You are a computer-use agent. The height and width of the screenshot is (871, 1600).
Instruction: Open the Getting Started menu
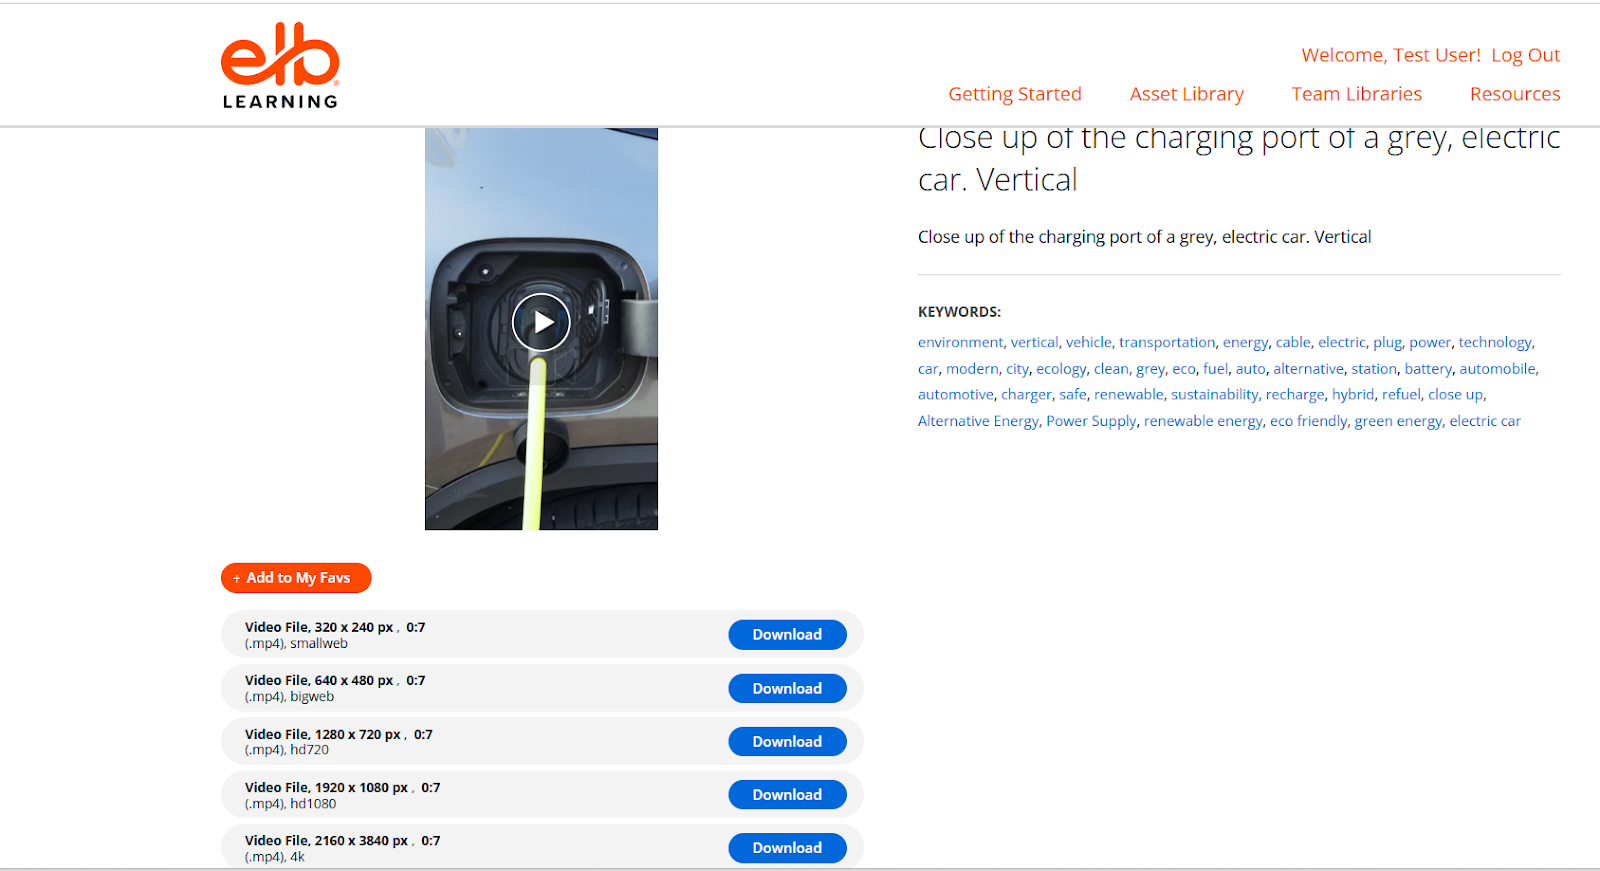pos(1014,94)
